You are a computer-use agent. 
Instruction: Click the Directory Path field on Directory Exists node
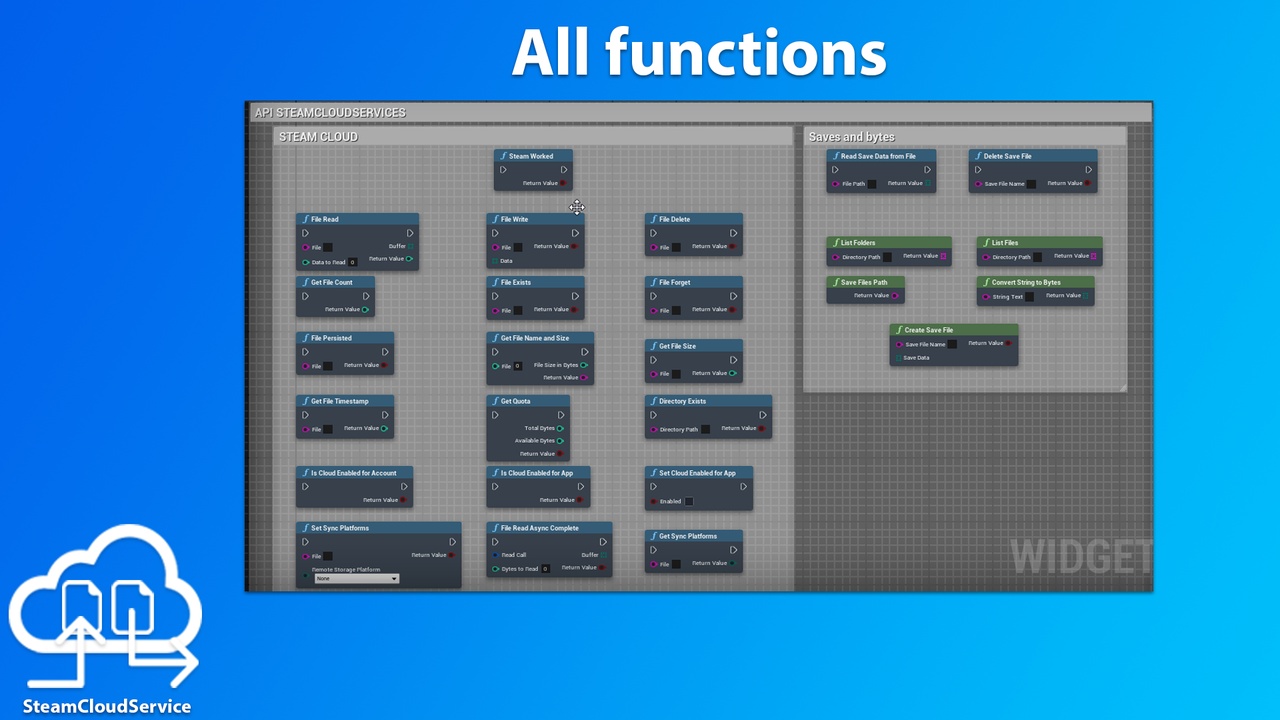(706, 429)
